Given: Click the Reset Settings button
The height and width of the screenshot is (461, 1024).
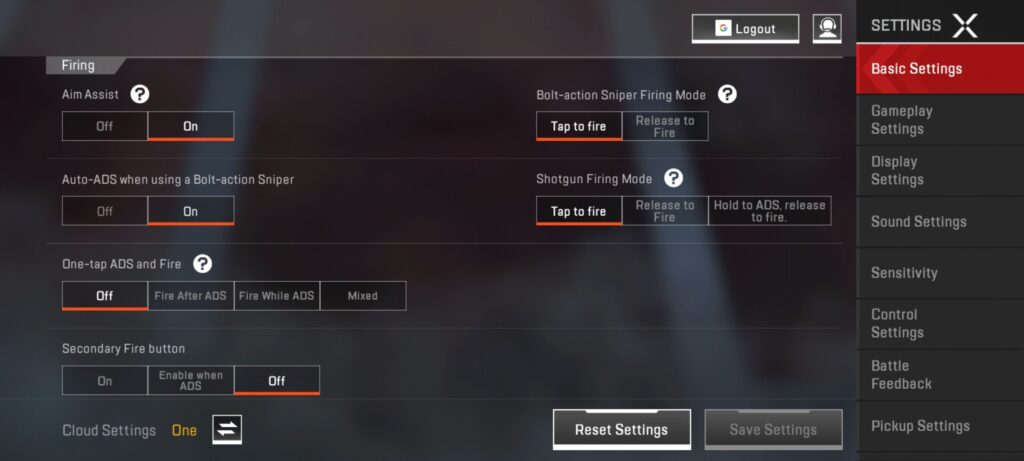Looking at the screenshot, I should (x=622, y=429).
